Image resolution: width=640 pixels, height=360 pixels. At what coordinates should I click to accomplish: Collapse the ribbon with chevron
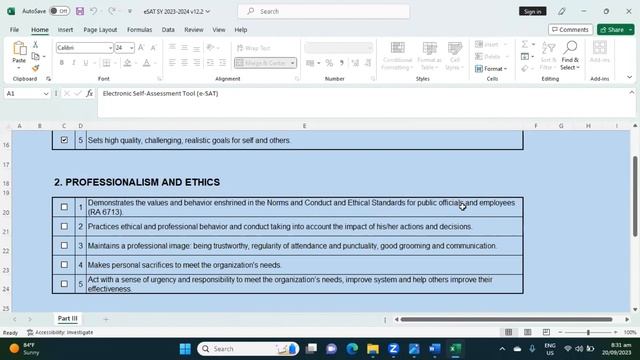(x=629, y=77)
